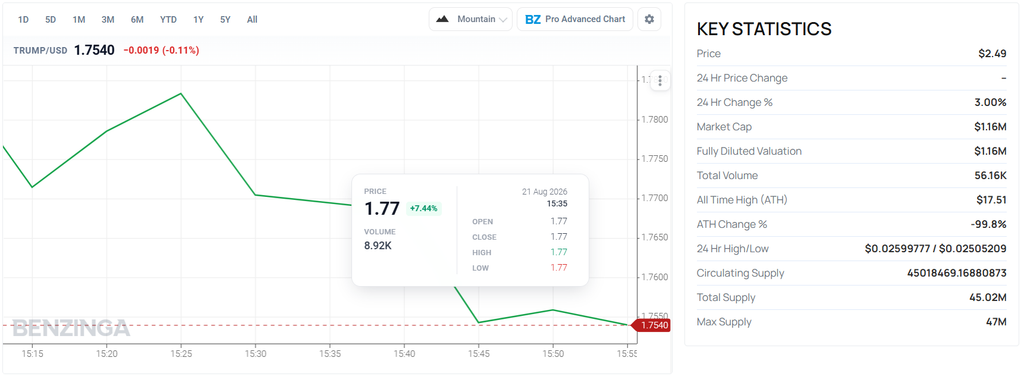Screen dimensions: 1024x376
Task: Click the BZ logo in Pro Advanced Chart
Action: (x=533, y=20)
